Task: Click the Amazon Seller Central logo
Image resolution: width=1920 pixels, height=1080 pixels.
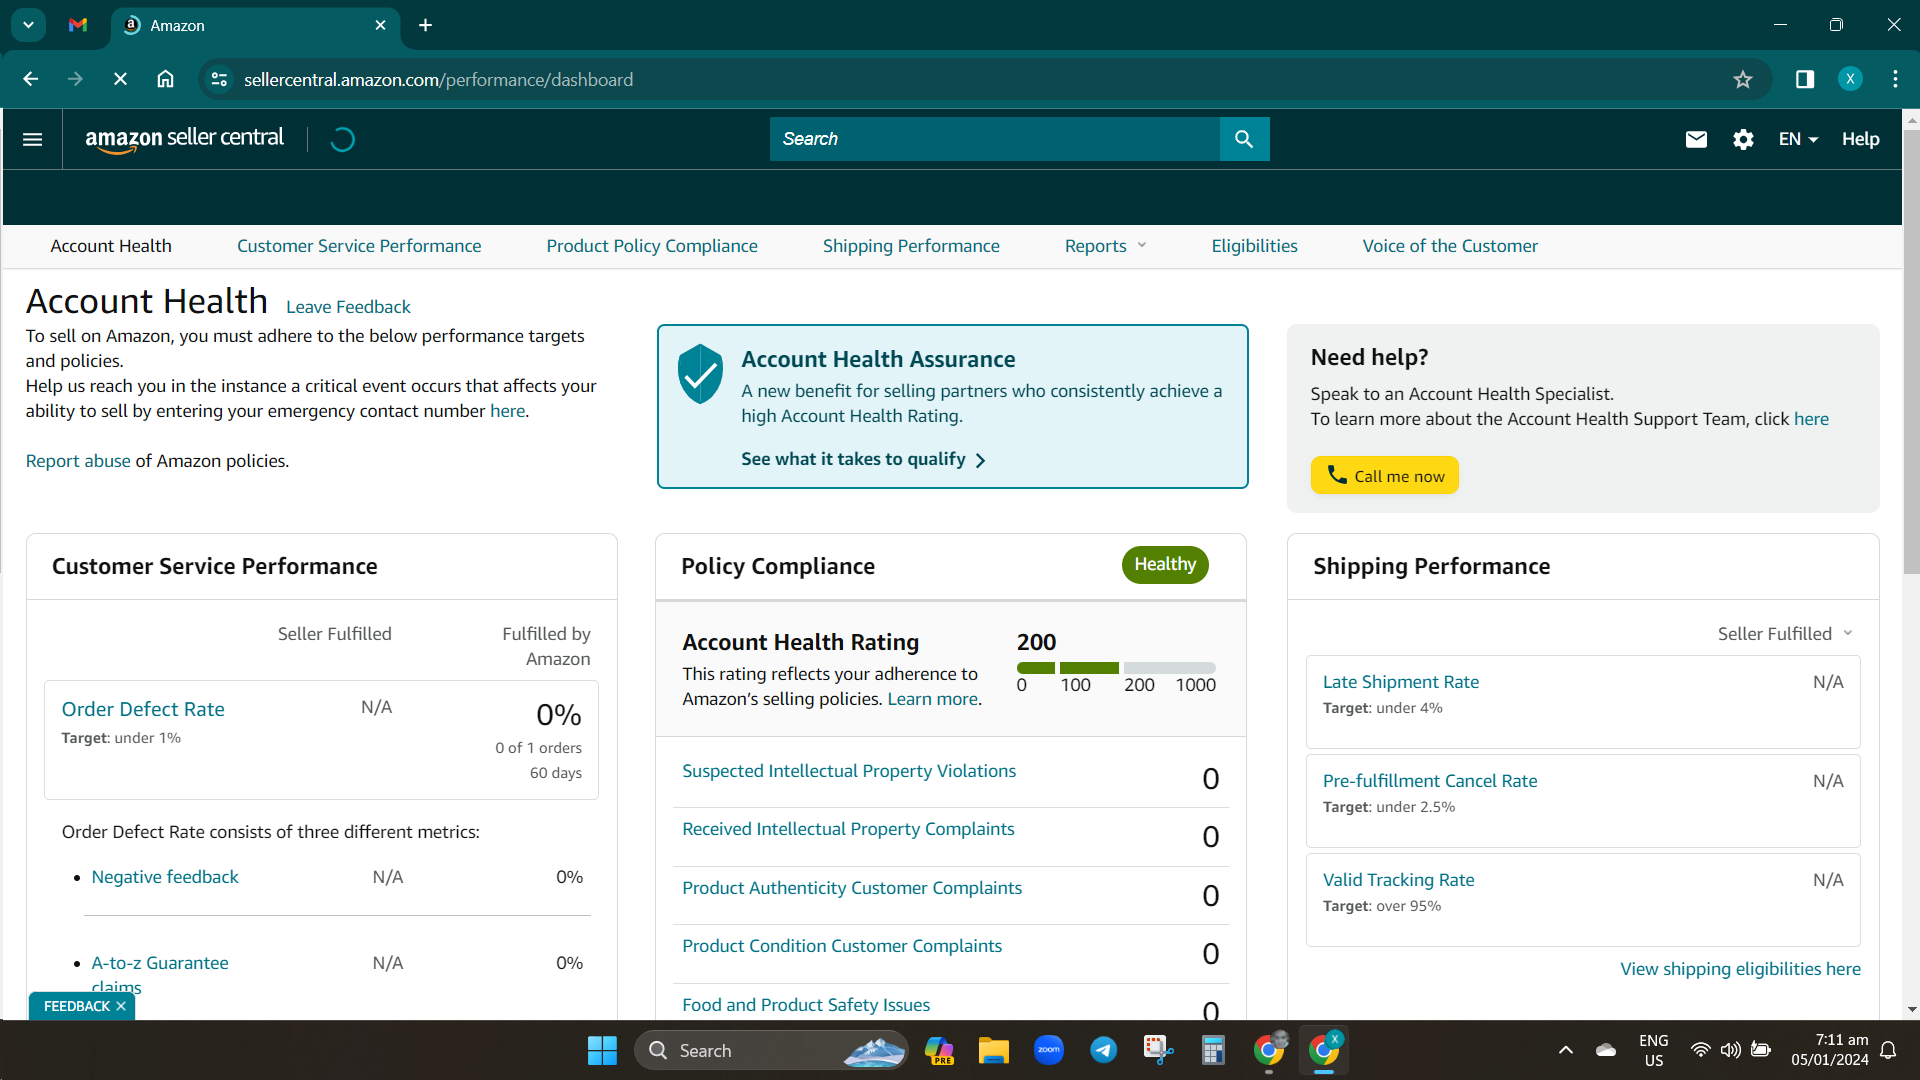Action: click(x=185, y=139)
